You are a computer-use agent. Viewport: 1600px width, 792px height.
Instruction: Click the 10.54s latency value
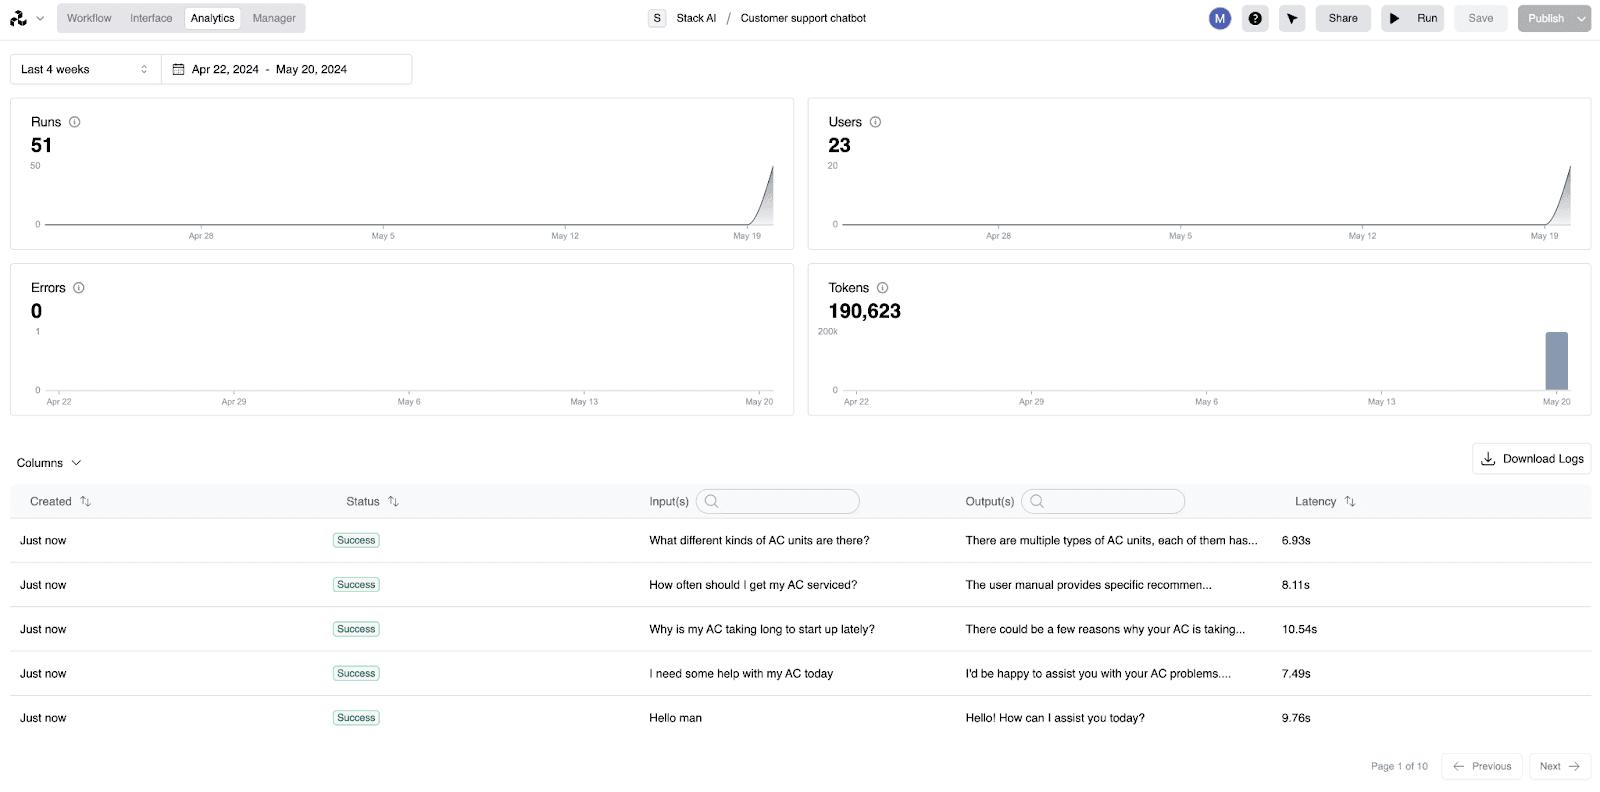coord(1299,629)
